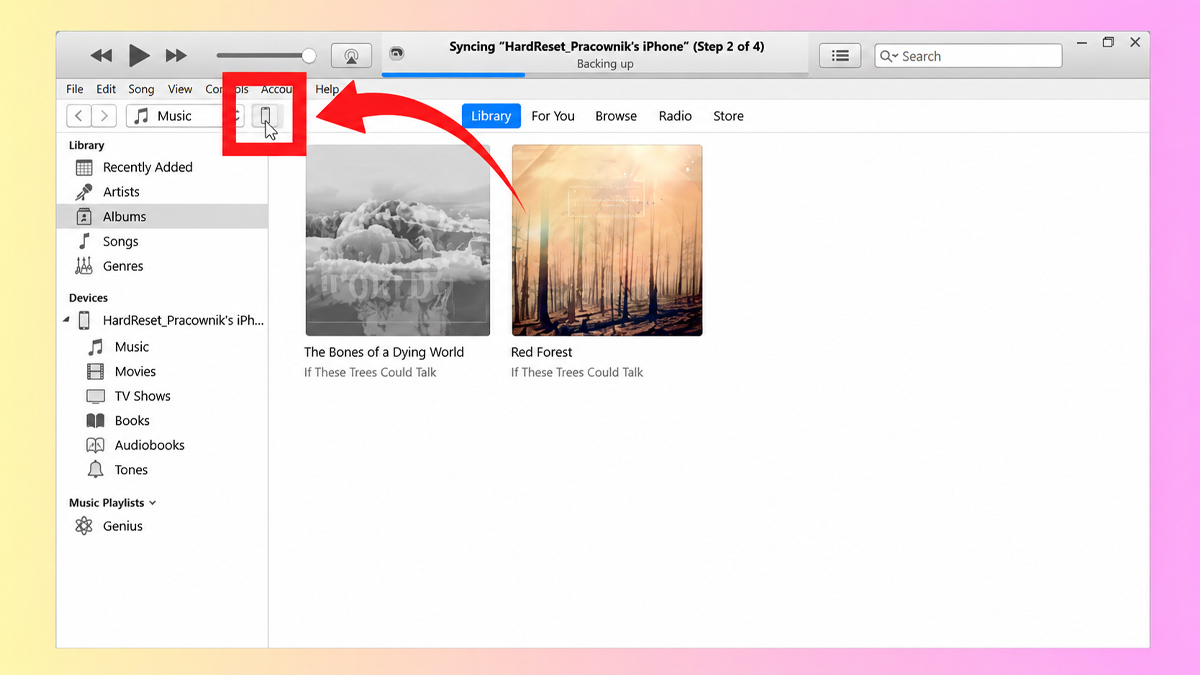
Task: Open the Up Next list button
Action: [840, 56]
